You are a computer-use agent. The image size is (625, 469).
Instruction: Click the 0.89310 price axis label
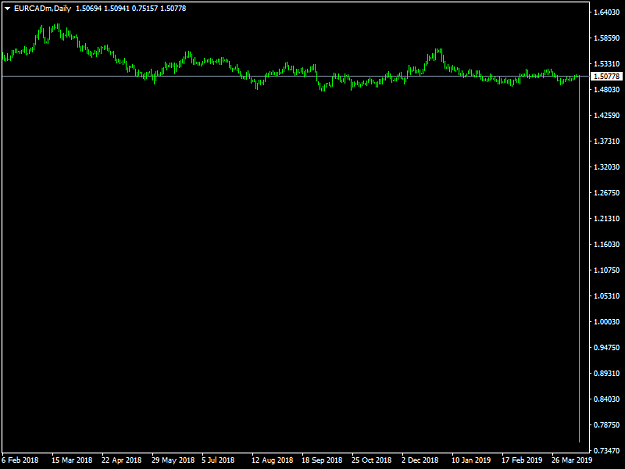point(607,373)
